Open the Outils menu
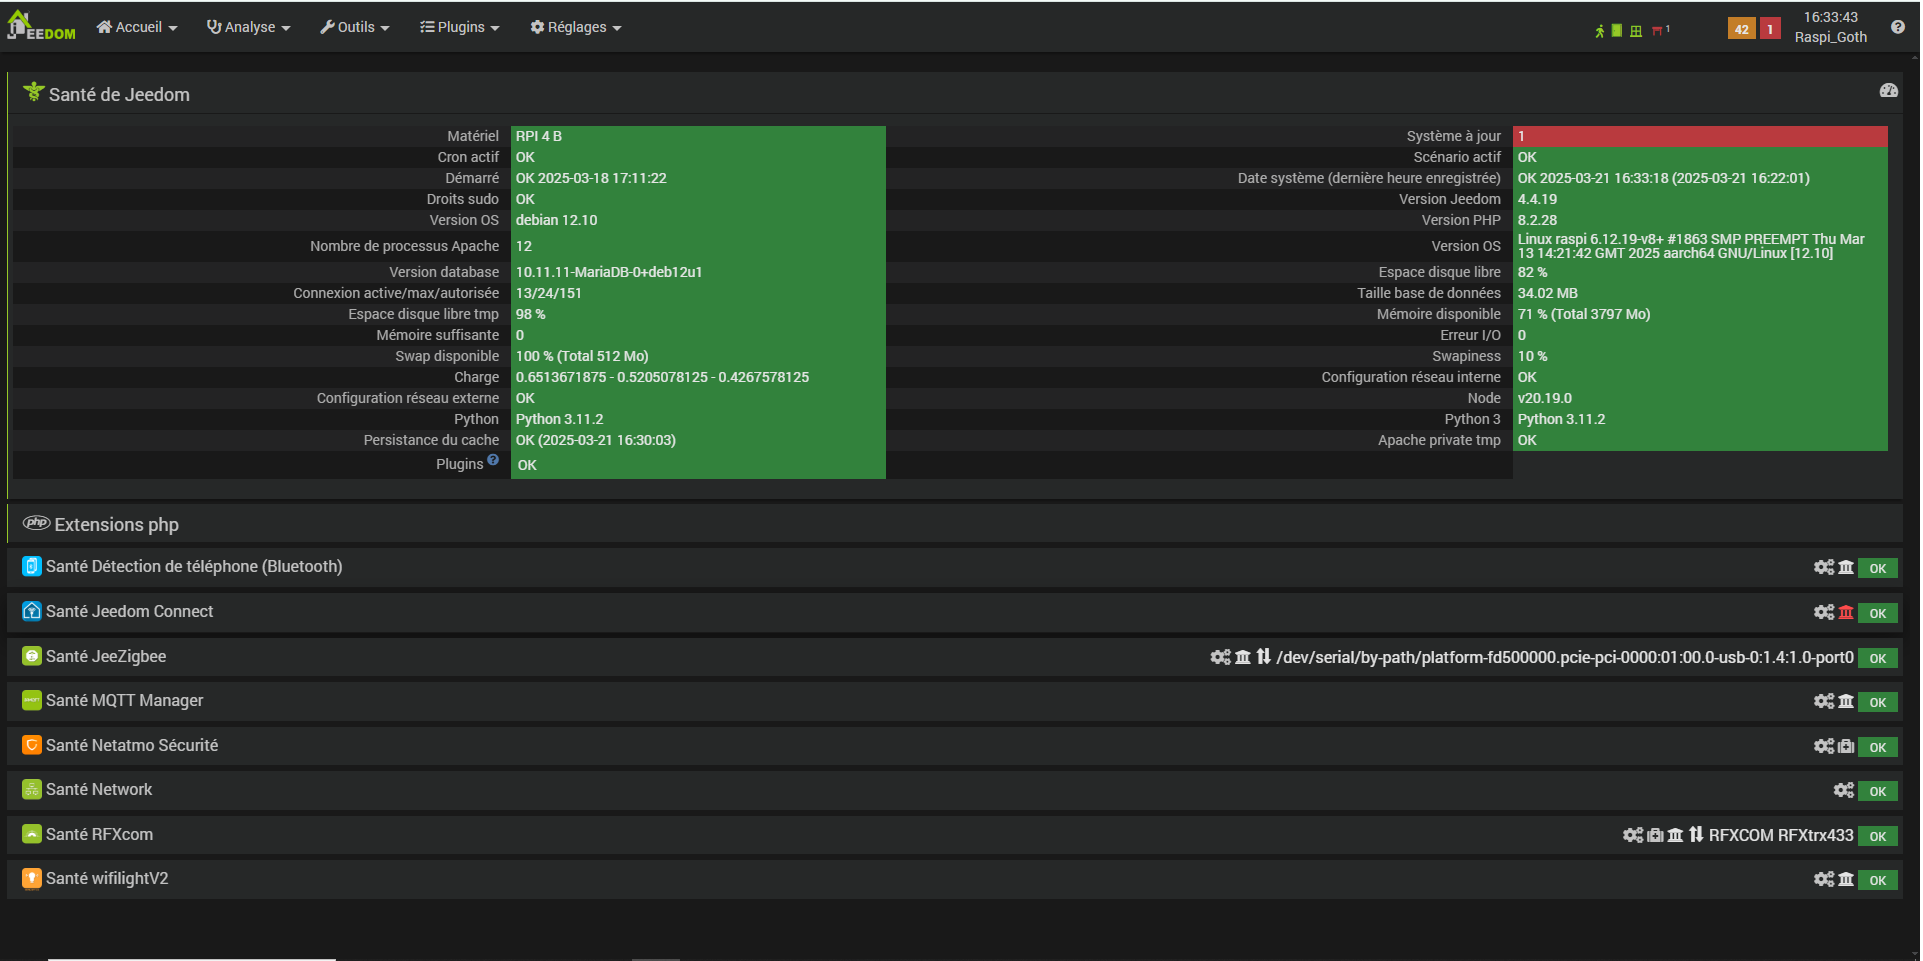Viewport: 1923px width, 961px height. pyautogui.click(x=355, y=27)
